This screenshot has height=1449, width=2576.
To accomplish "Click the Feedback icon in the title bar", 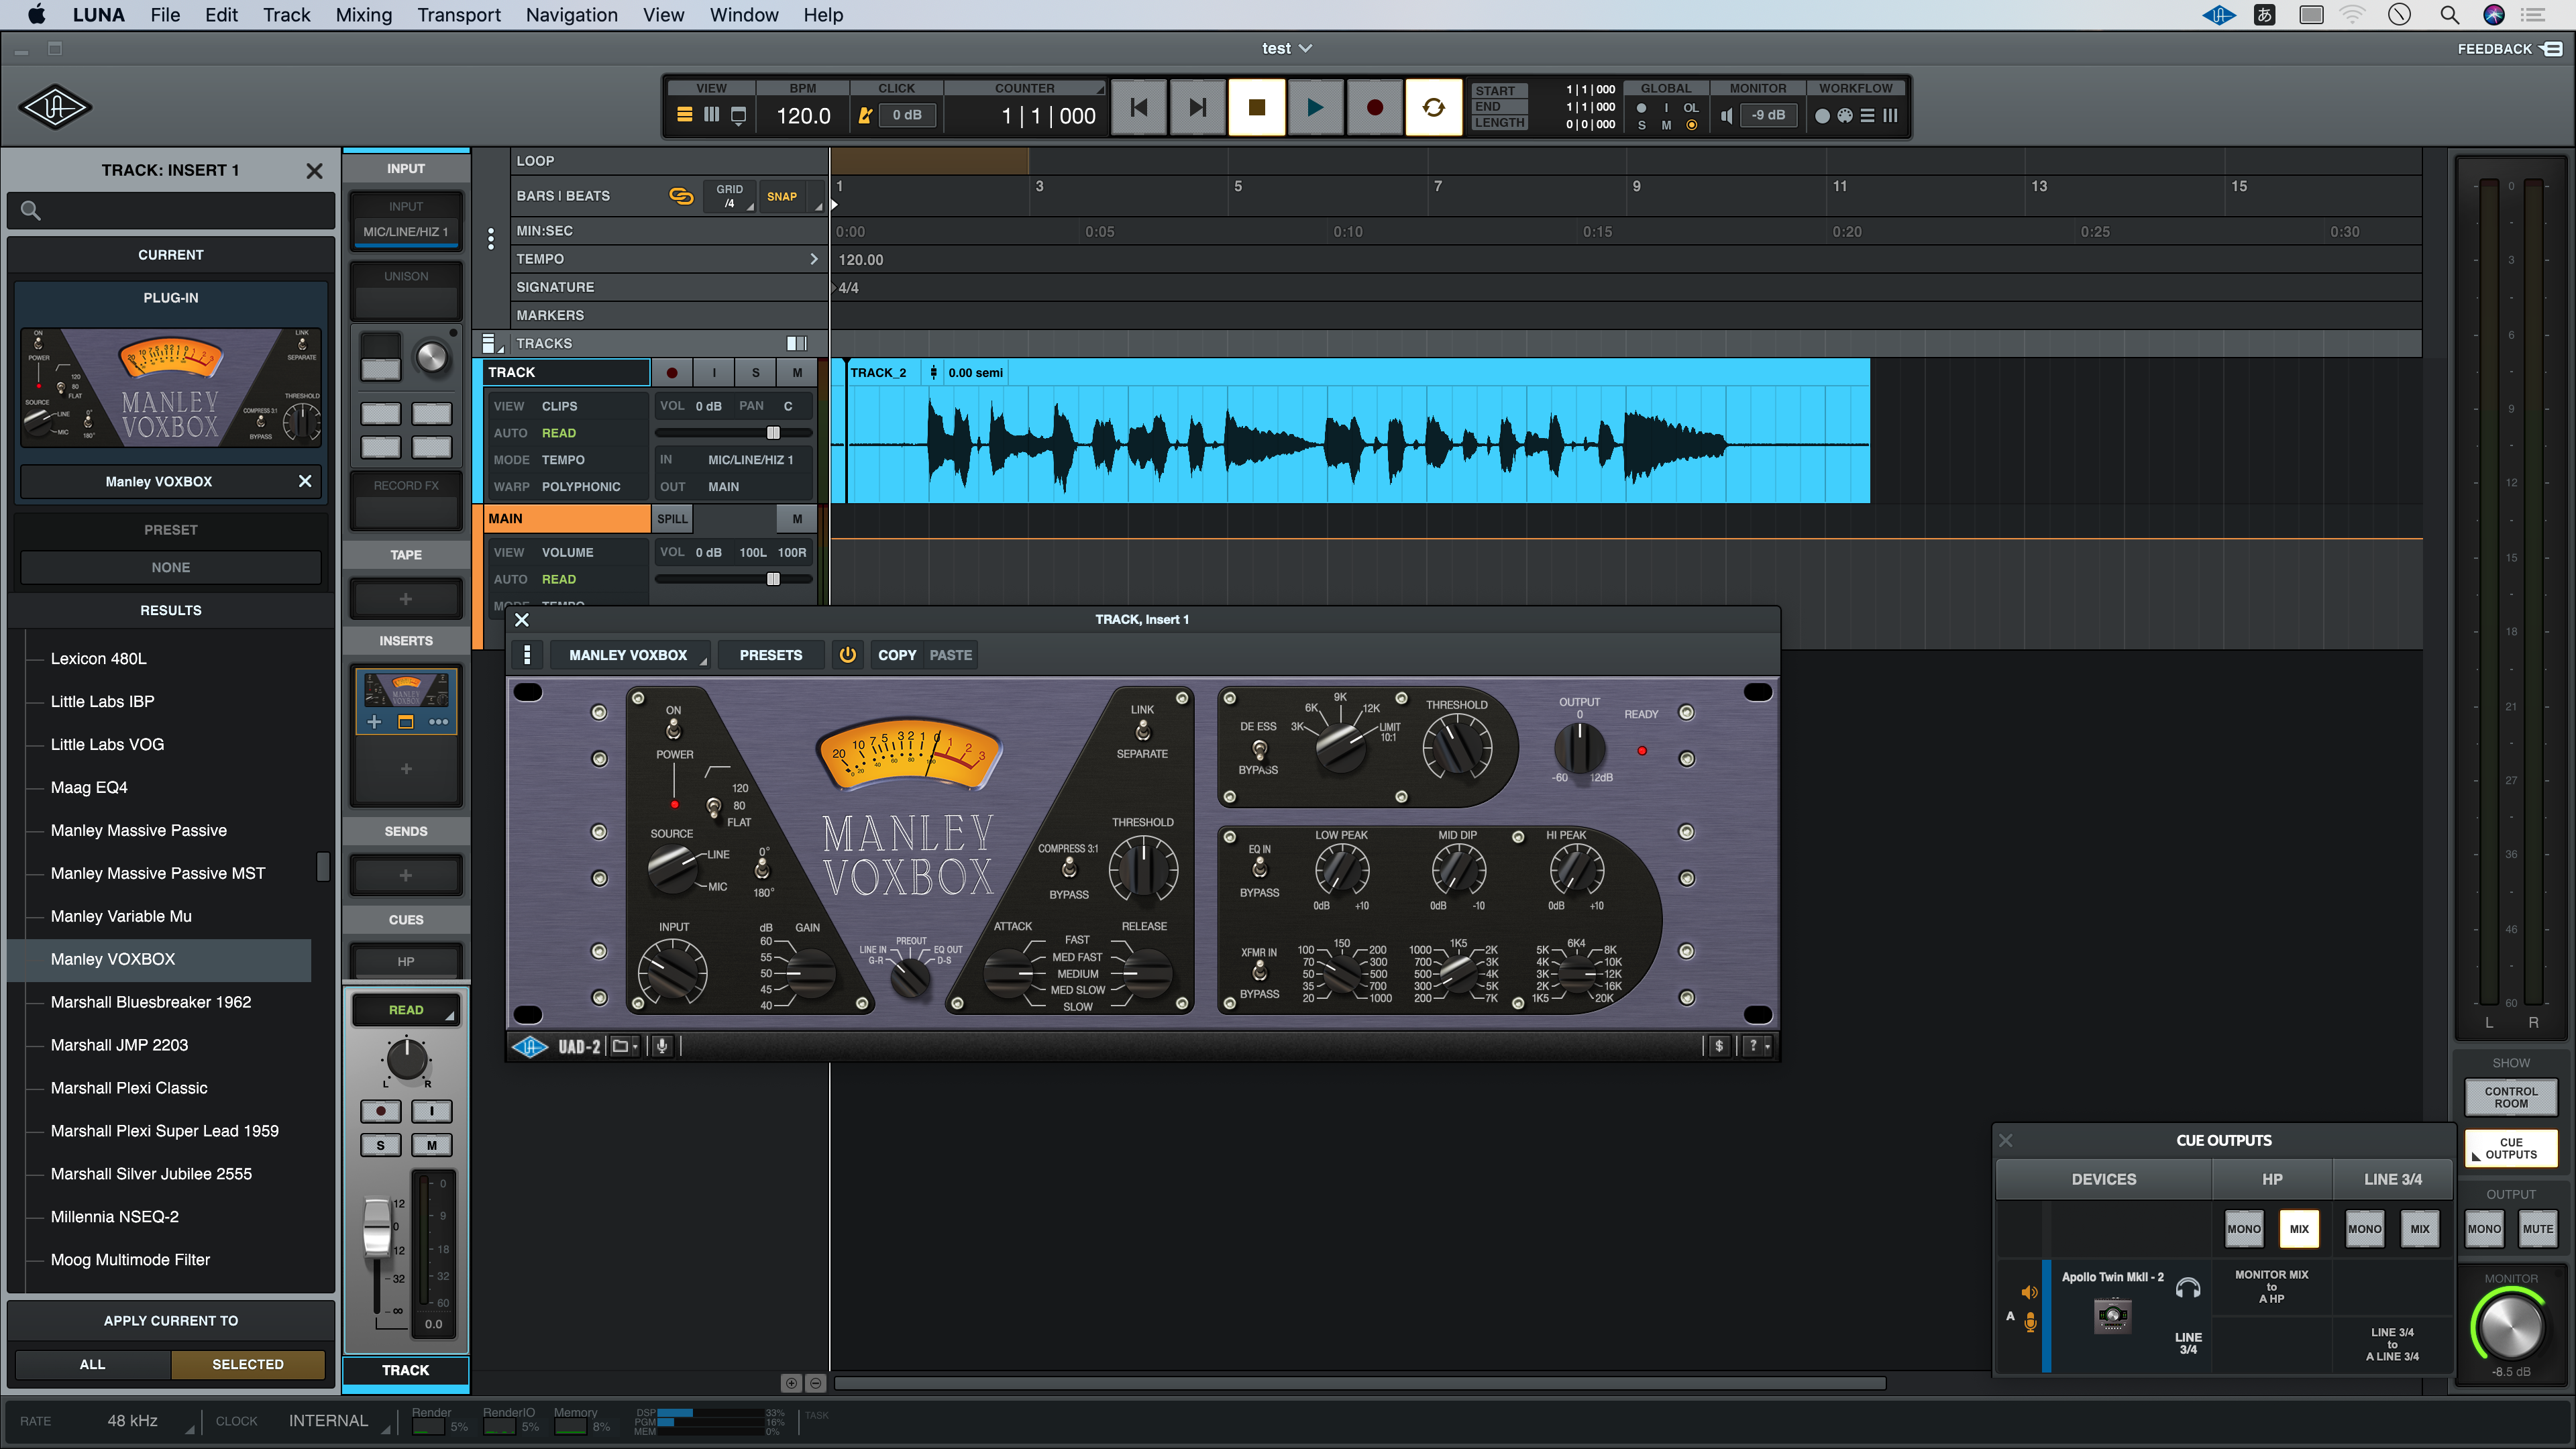I will (2552, 48).
